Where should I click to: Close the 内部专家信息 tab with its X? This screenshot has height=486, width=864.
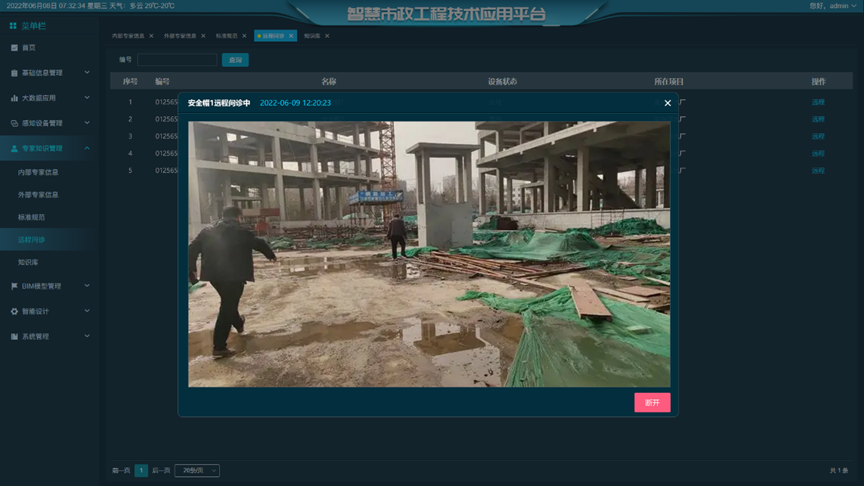151,36
